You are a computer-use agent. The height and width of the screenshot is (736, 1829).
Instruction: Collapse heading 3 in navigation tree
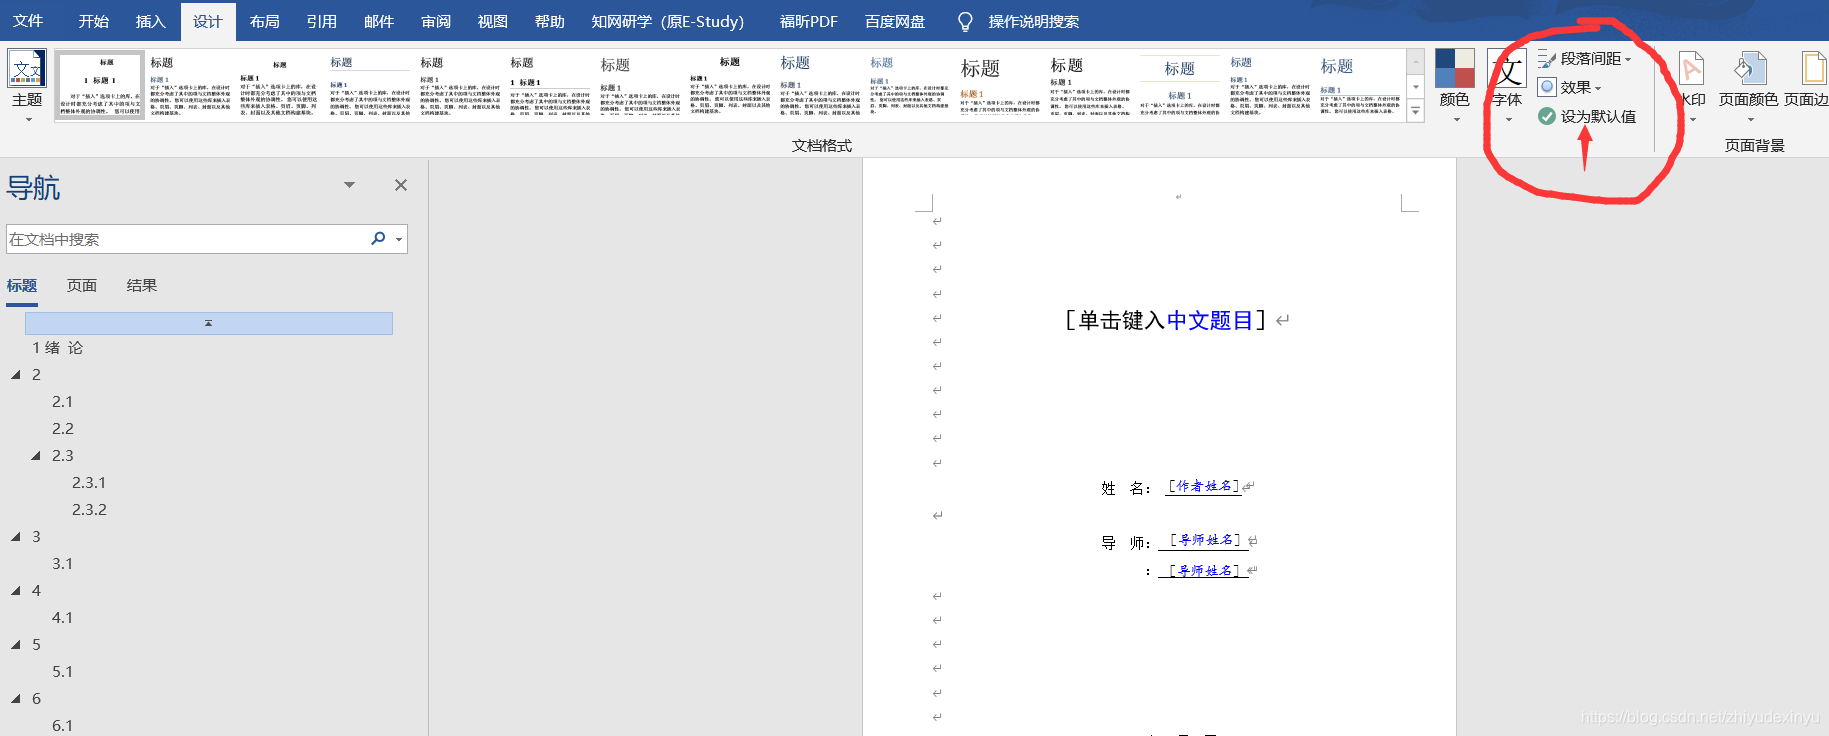[x=16, y=537]
